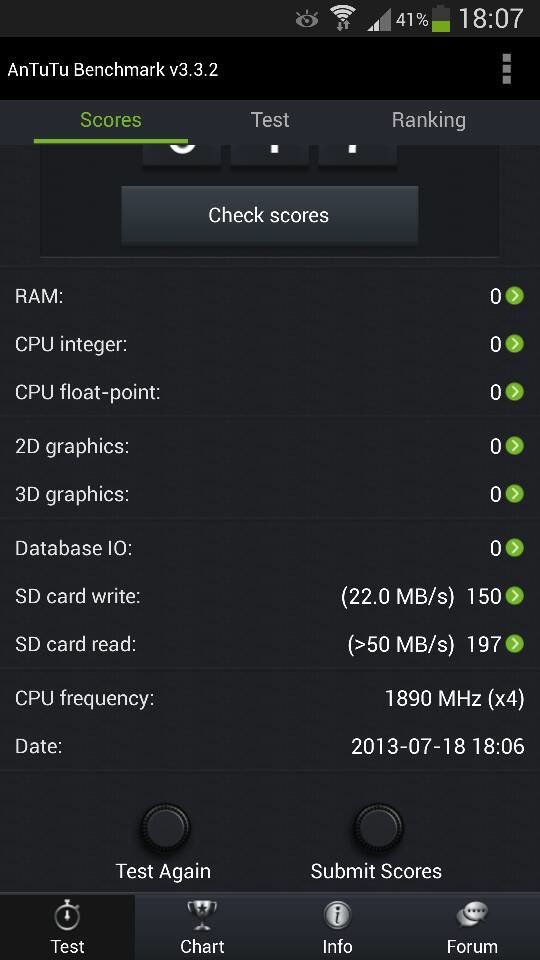Expand 2D graphics score green arrow
Image resolution: width=540 pixels, height=960 pixels.
point(515,446)
